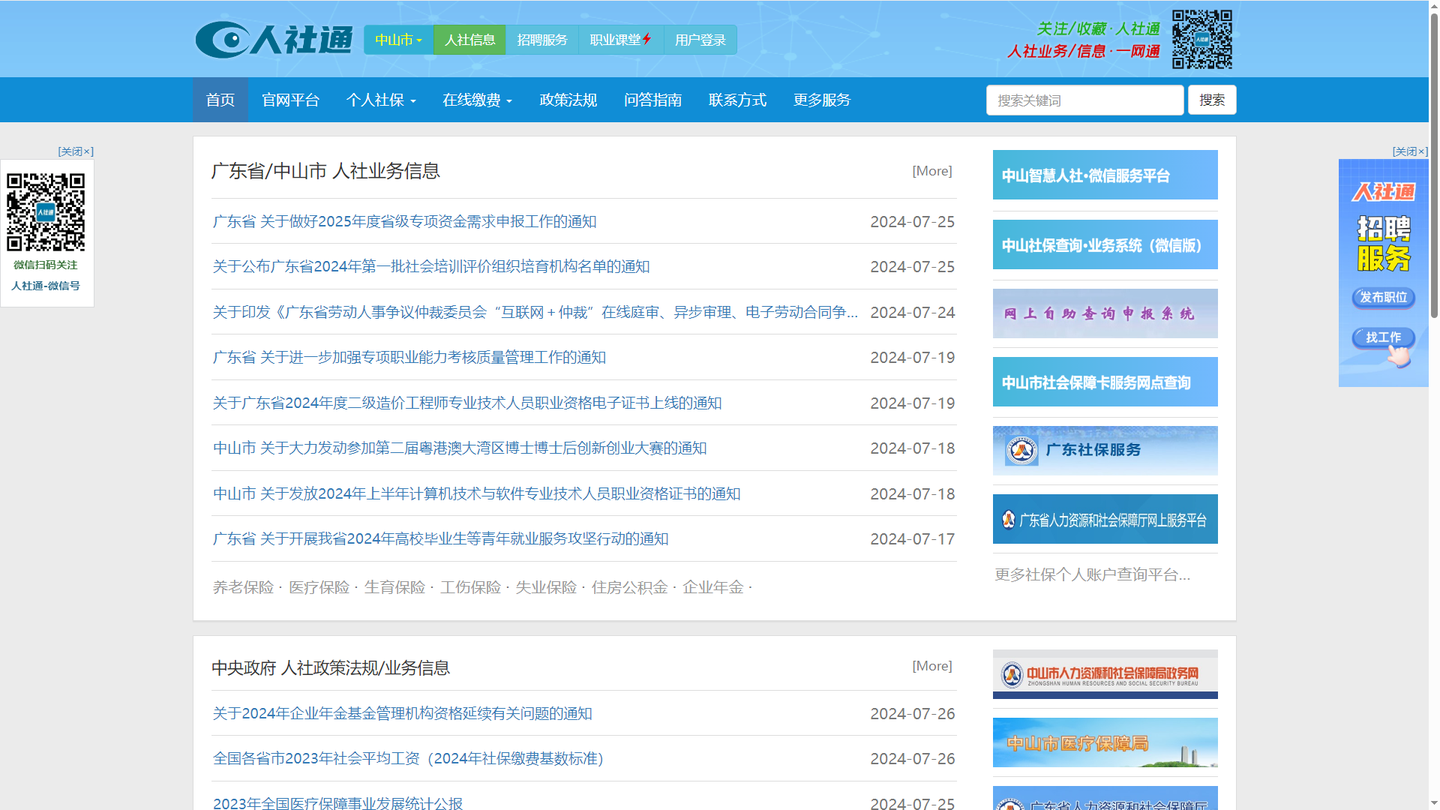The height and width of the screenshot is (810, 1440).
Task: Open More for 广东省/中山市 人社业务信息
Action: point(932,171)
